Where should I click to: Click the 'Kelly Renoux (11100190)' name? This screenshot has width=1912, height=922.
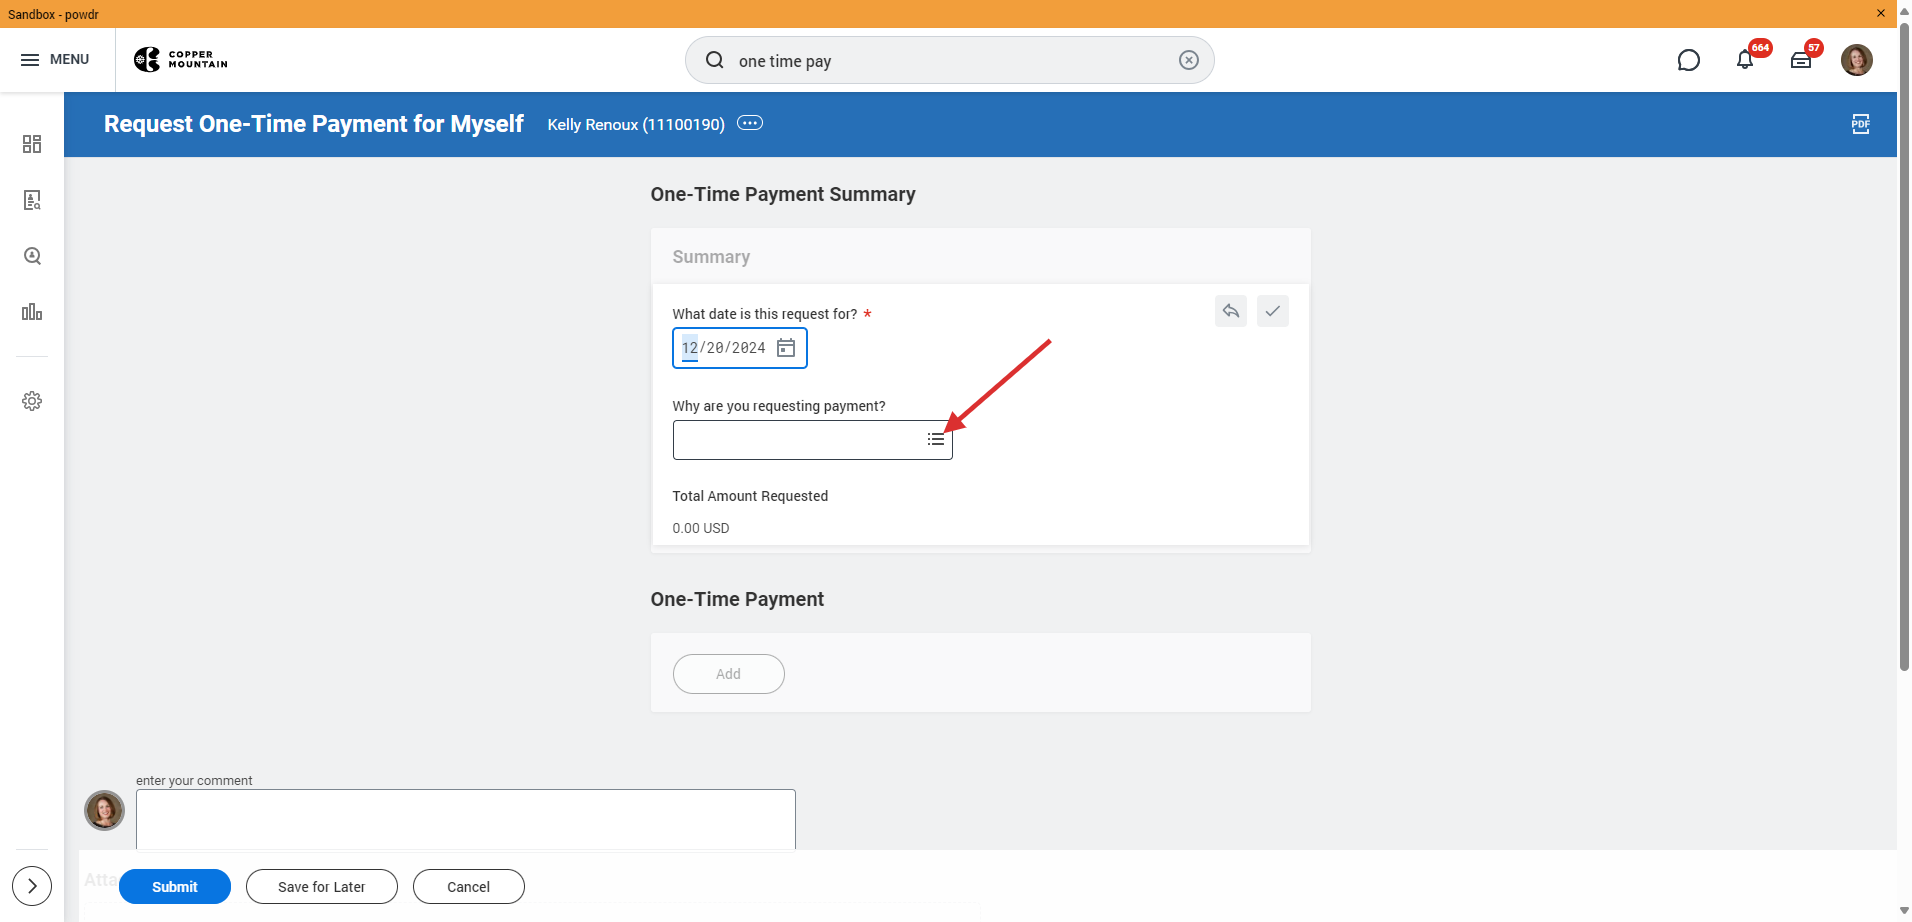[636, 124]
